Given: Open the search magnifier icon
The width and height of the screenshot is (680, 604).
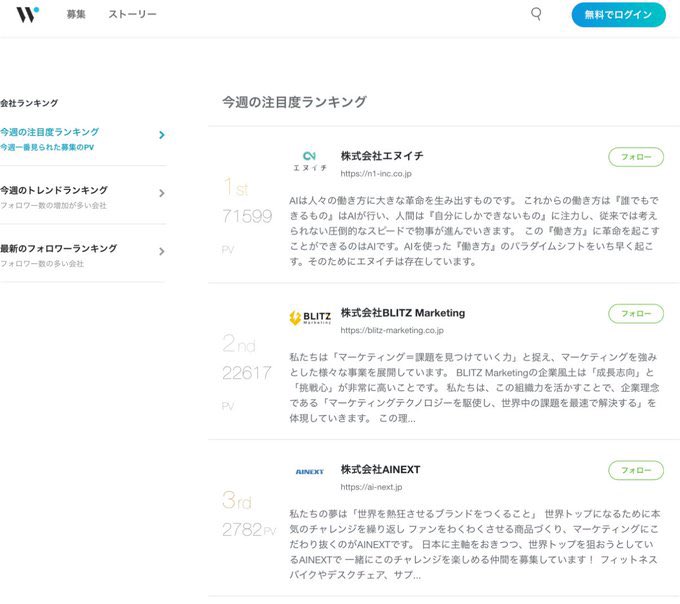Looking at the screenshot, I should coord(536,14).
